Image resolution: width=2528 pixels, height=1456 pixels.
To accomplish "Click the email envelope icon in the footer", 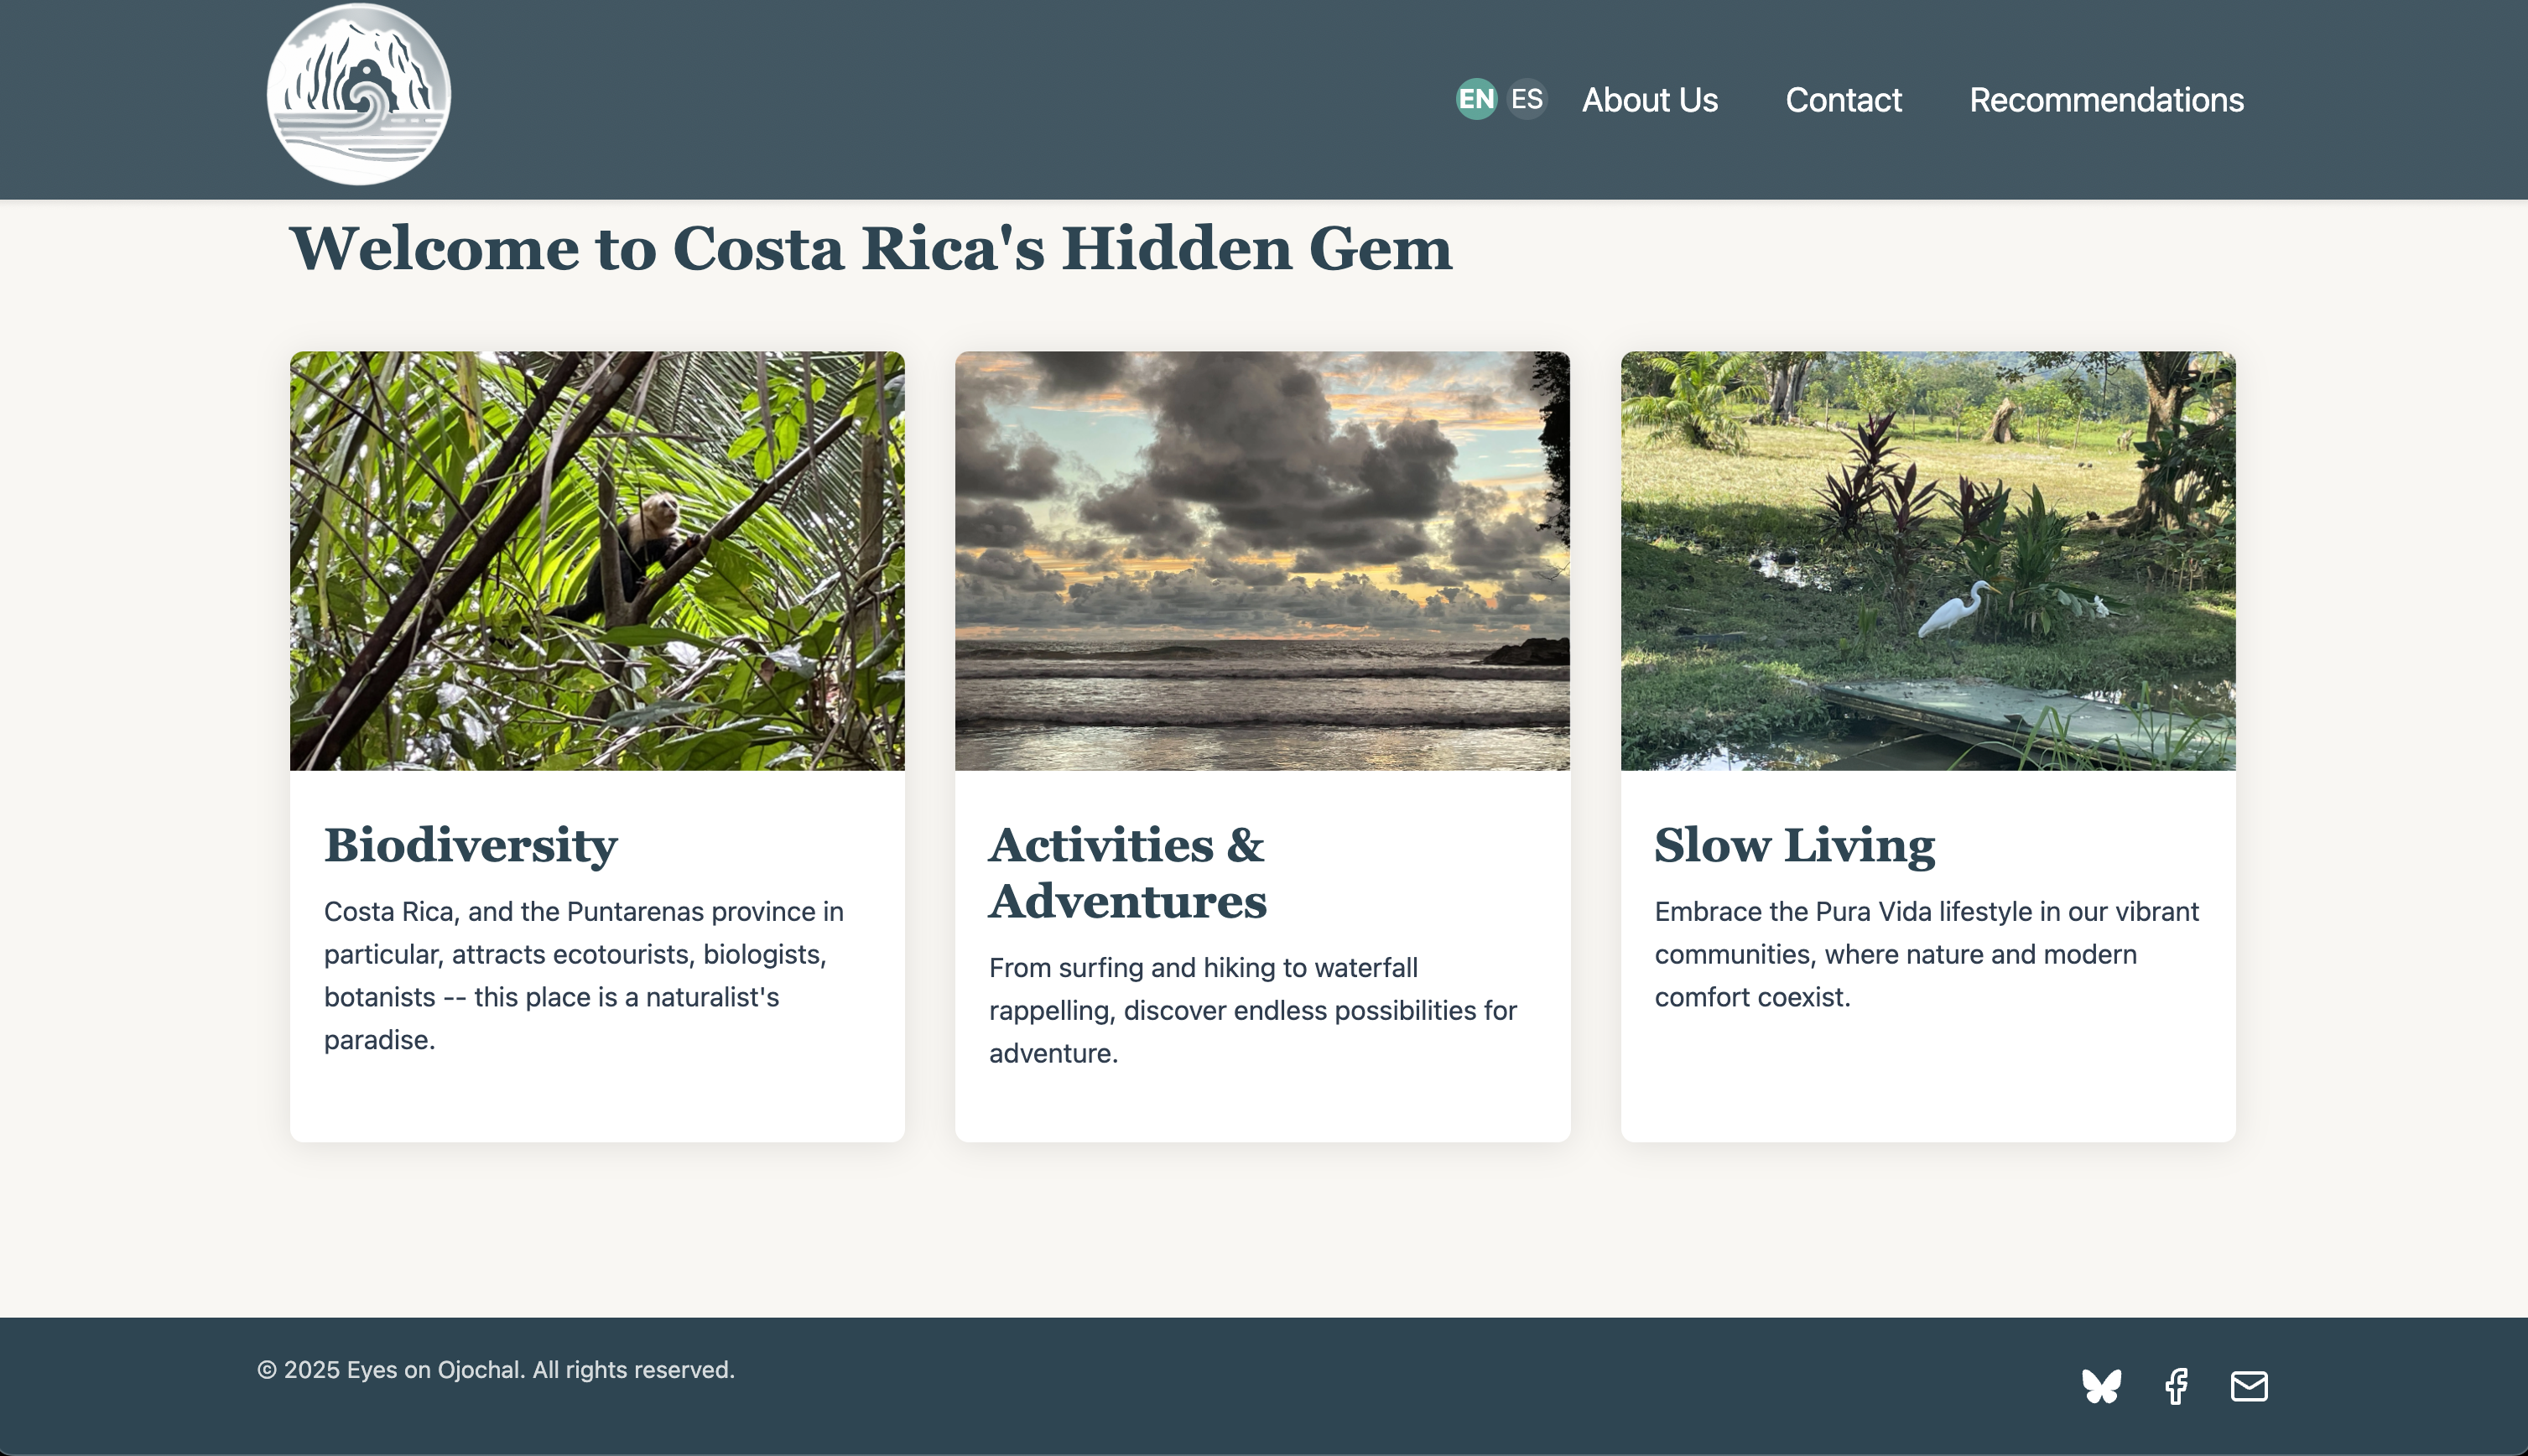I will pyautogui.click(x=2249, y=1386).
